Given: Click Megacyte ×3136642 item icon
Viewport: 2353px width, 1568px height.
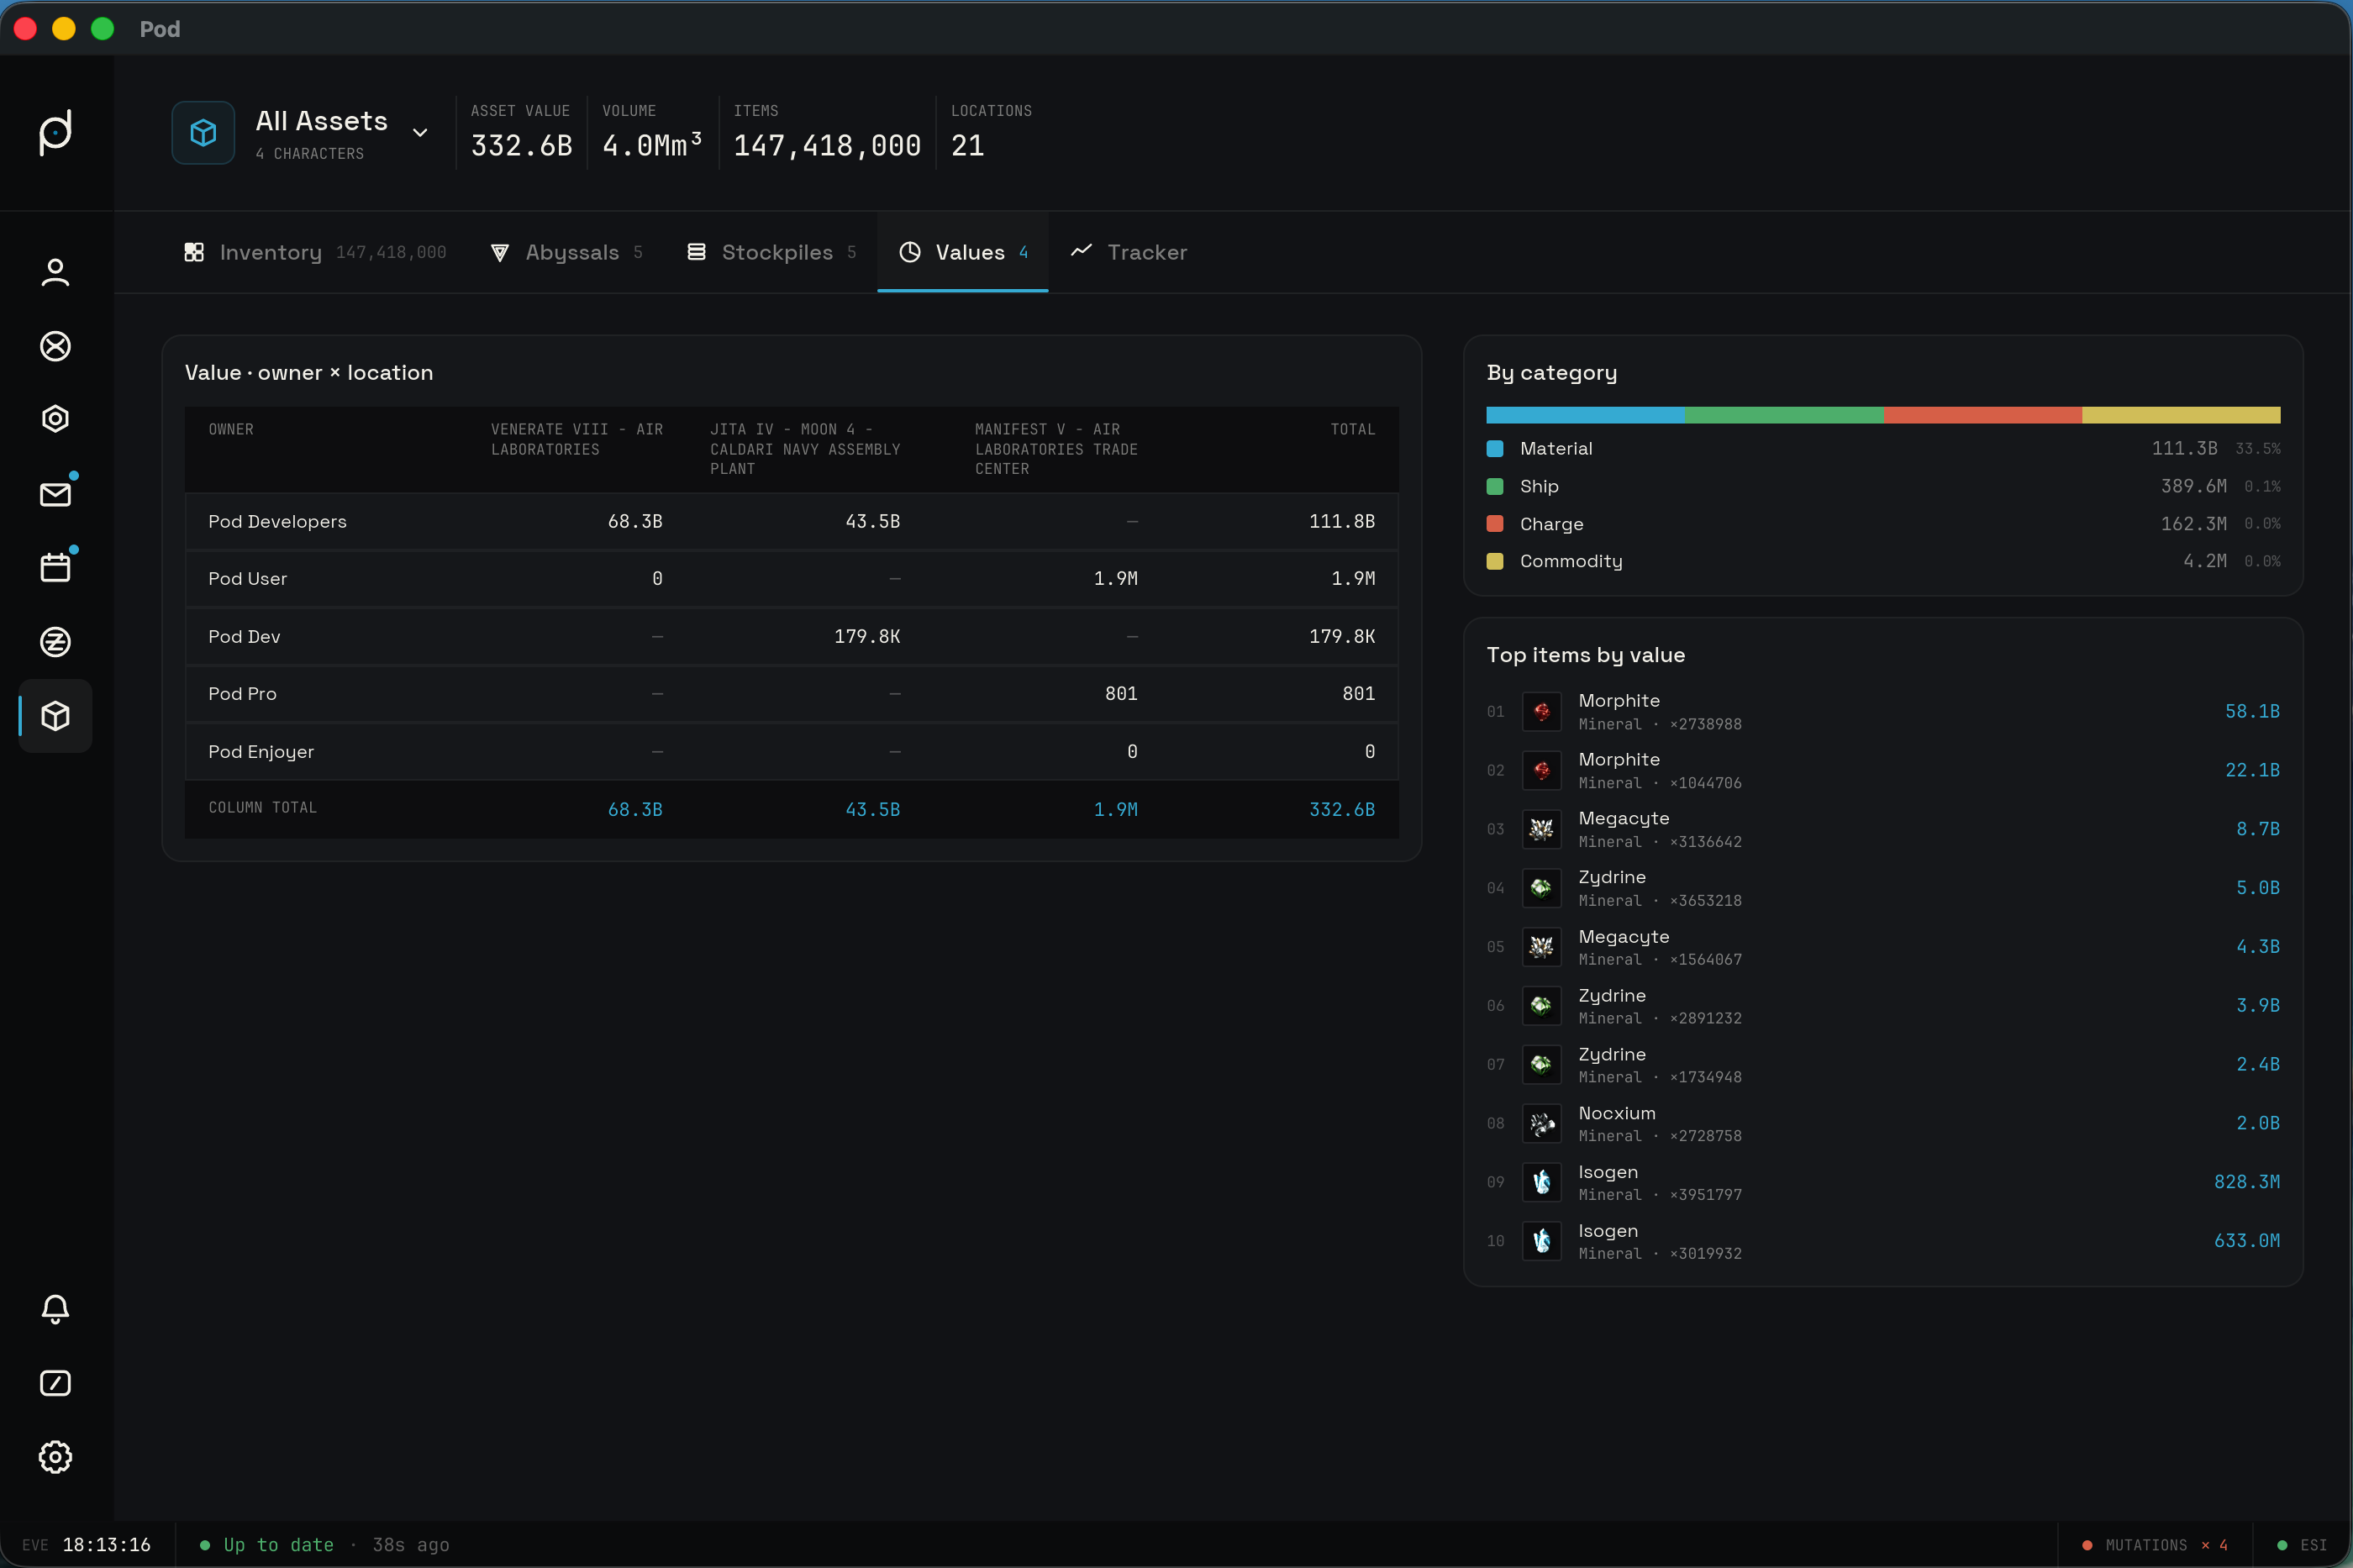Looking at the screenshot, I should [x=1541, y=829].
